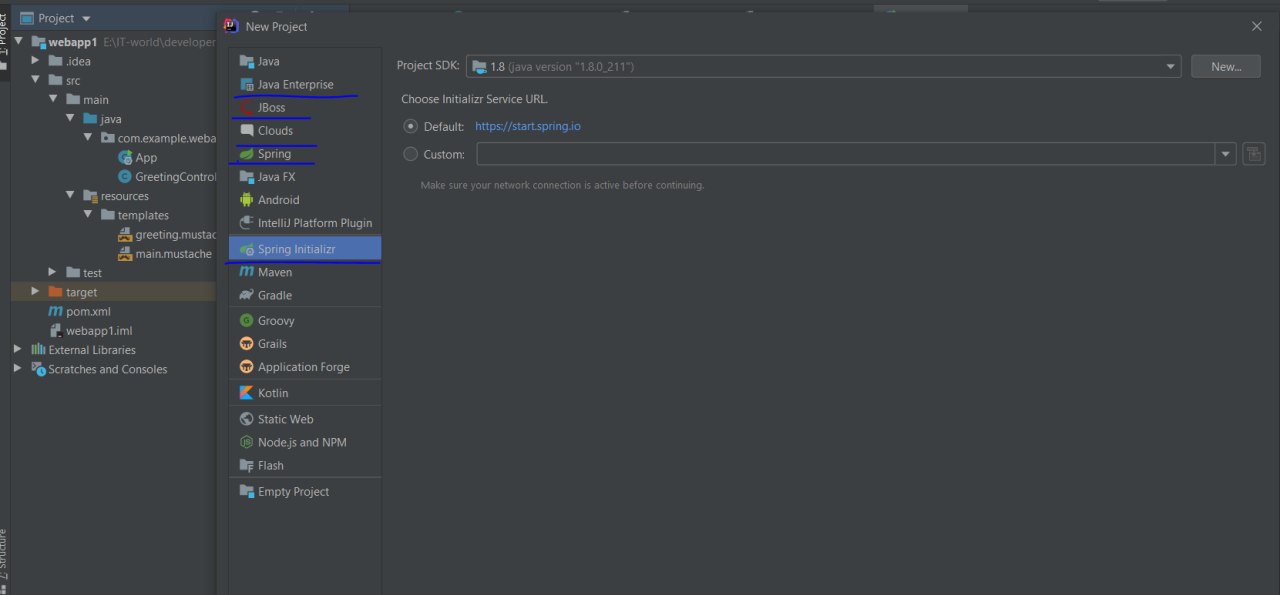Click the Android robot icon

[x=246, y=199]
